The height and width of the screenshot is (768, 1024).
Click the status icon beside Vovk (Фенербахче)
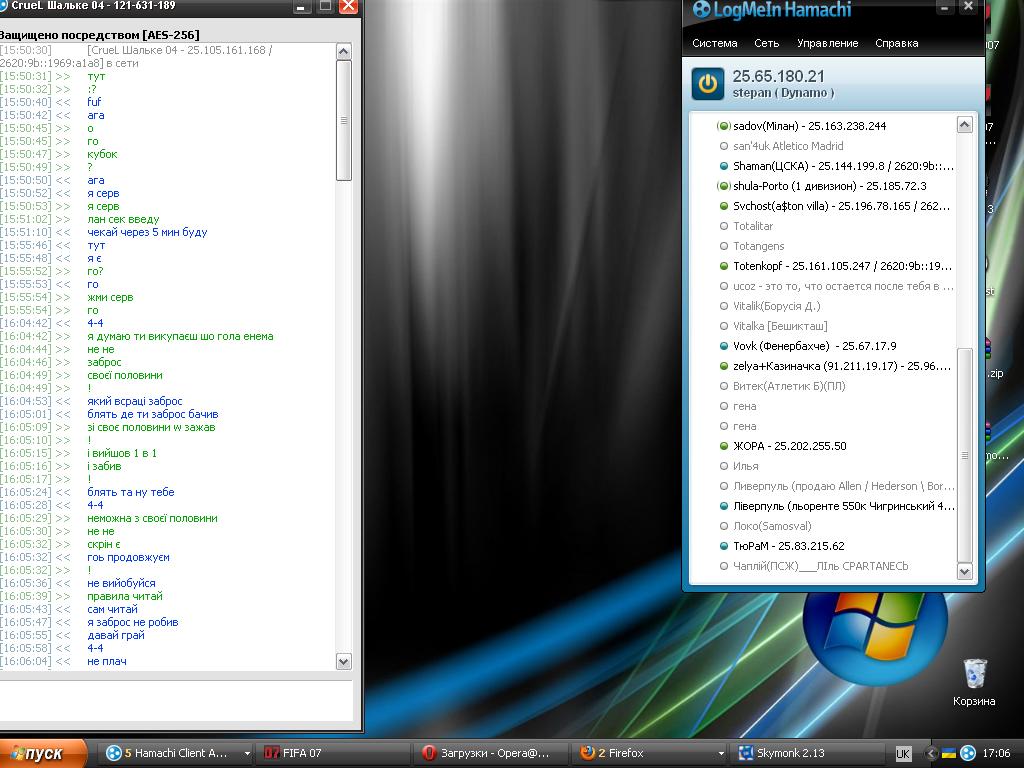point(724,346)
